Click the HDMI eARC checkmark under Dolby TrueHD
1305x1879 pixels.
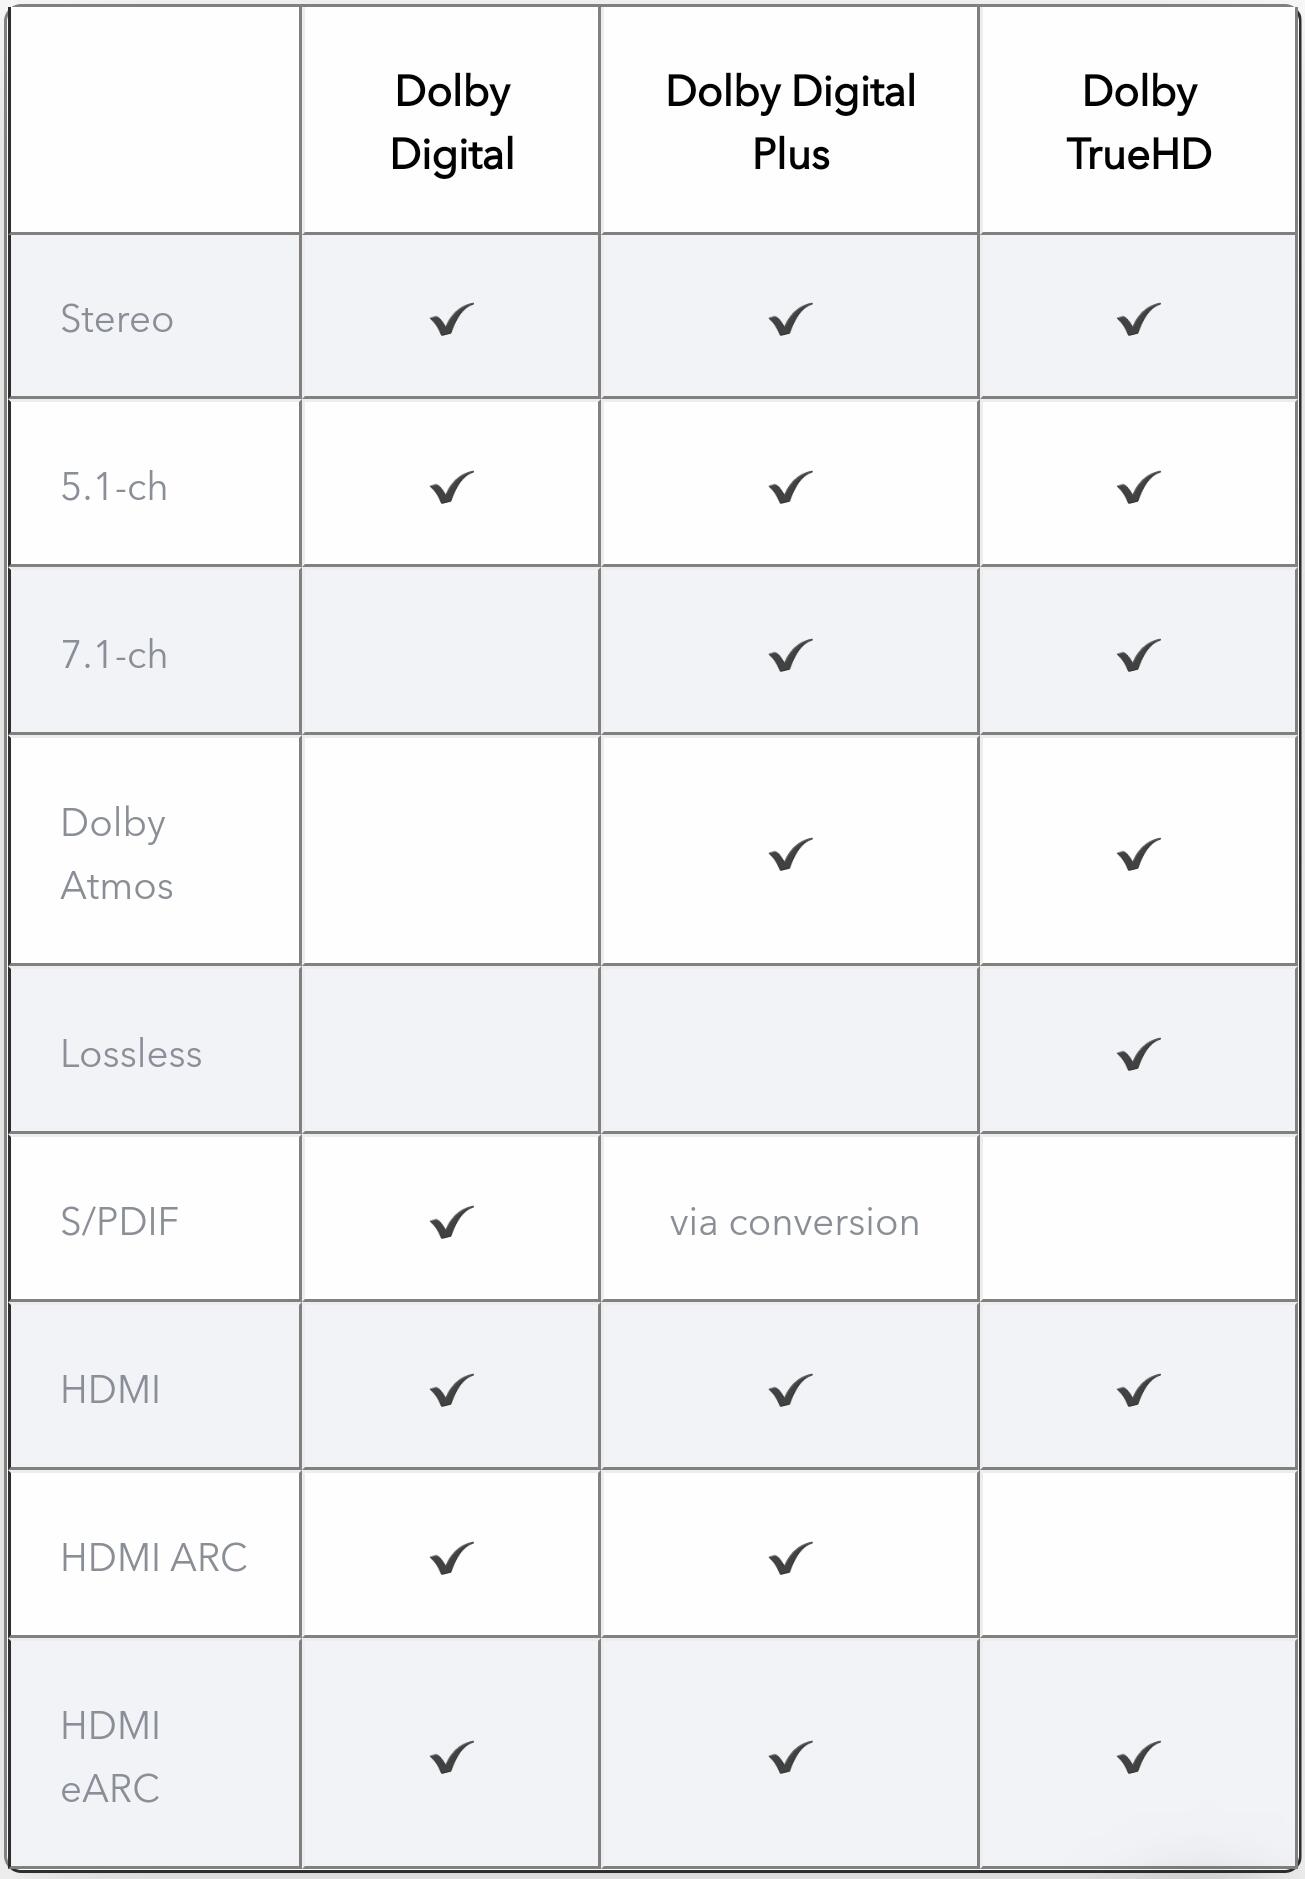[1138, 1758]
